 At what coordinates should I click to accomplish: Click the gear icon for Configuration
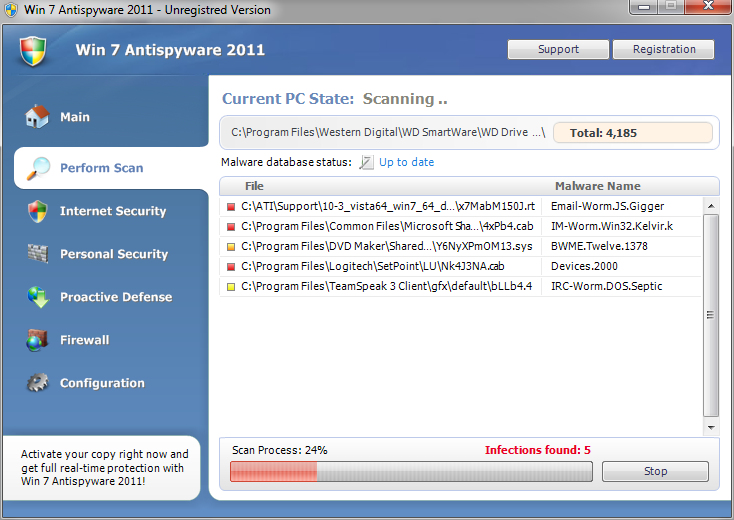(x=37, y=383)
